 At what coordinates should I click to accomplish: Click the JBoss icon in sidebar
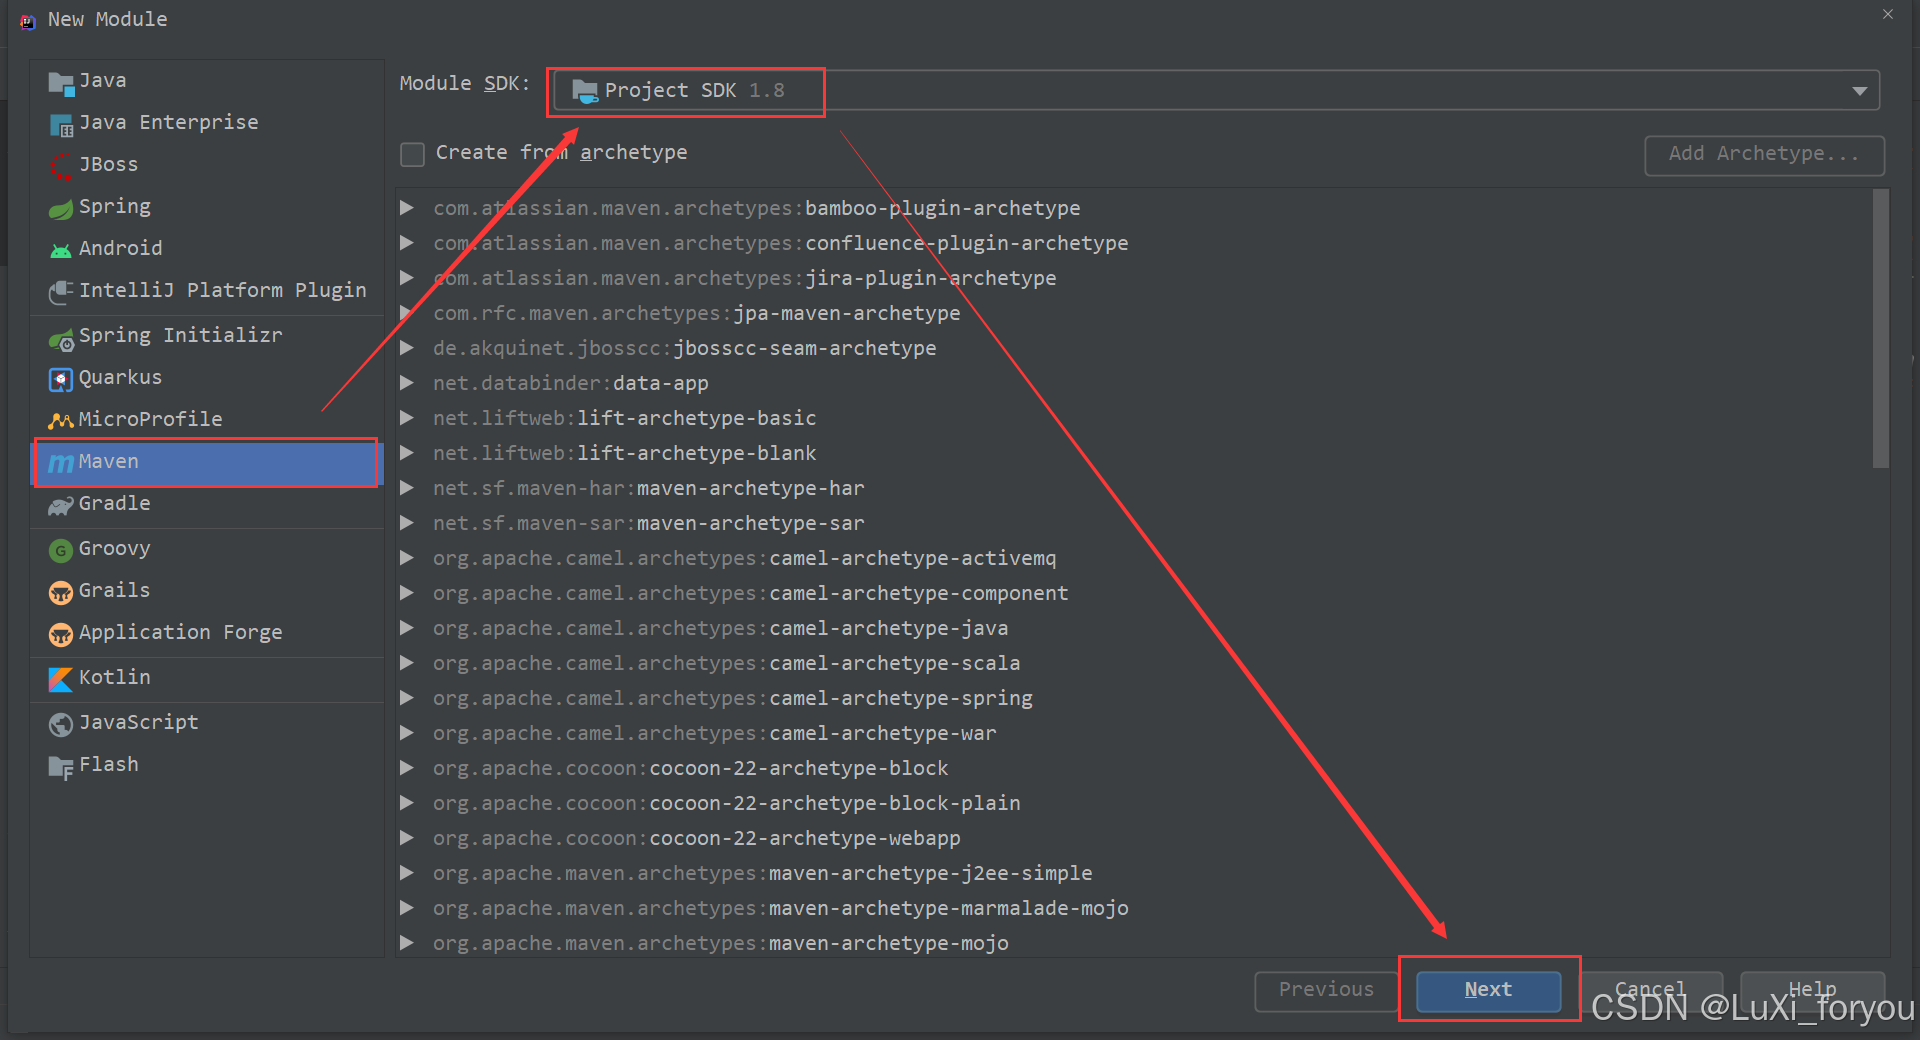click(x=61, y=166)
